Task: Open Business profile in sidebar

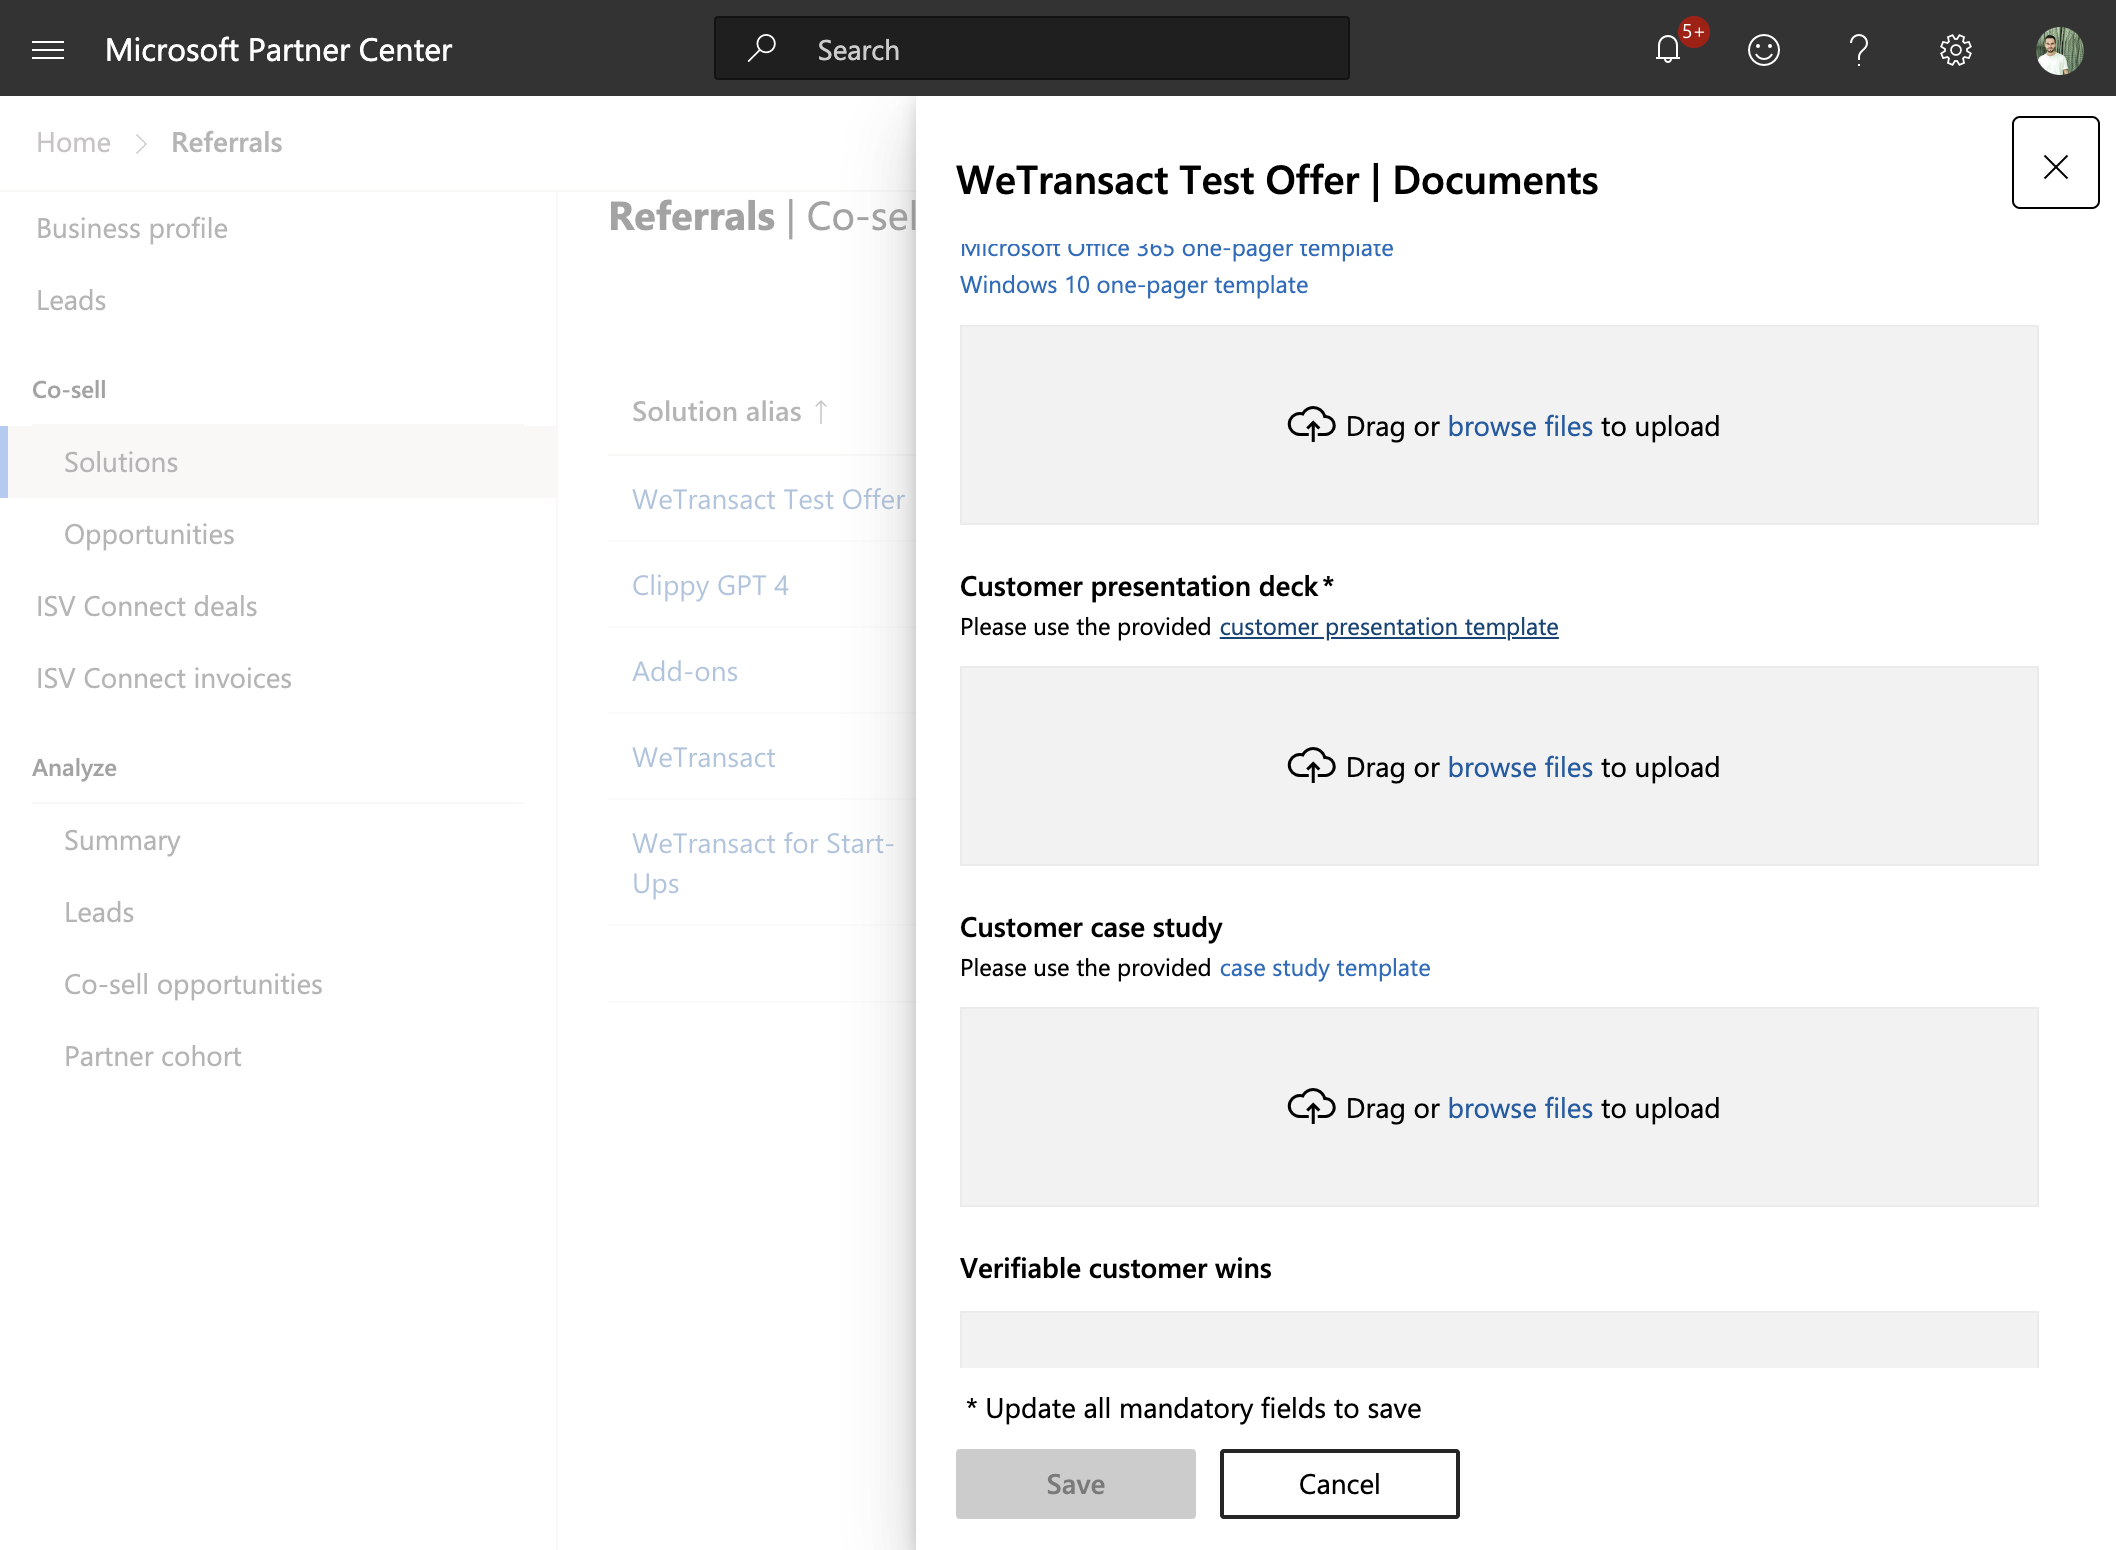Action: [132, 229]
